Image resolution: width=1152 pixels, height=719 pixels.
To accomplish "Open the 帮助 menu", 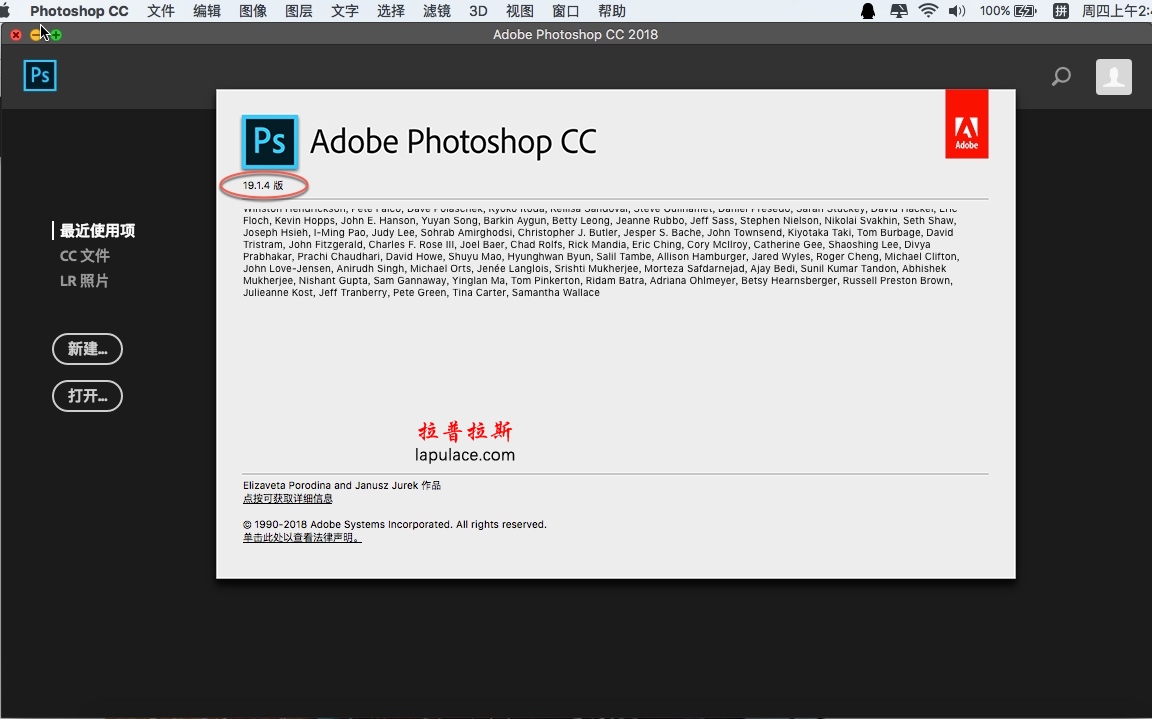I will pyautogui.click(x=612, y=11).
